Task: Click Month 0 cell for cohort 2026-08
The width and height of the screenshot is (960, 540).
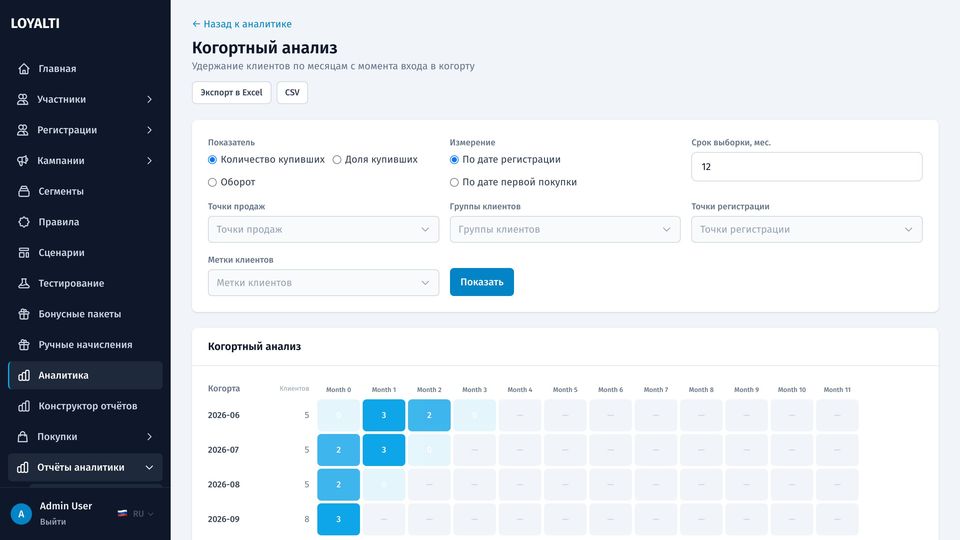Action: (x=339, y=484)
